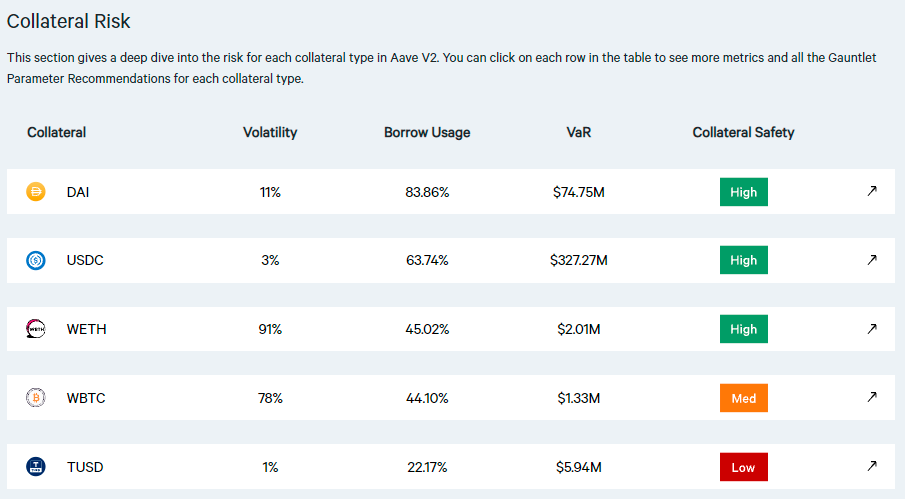The height and width of the screenshot is (499, 905).
Task: Click the Low safety badge for TUSD
Action: [743, 467]
